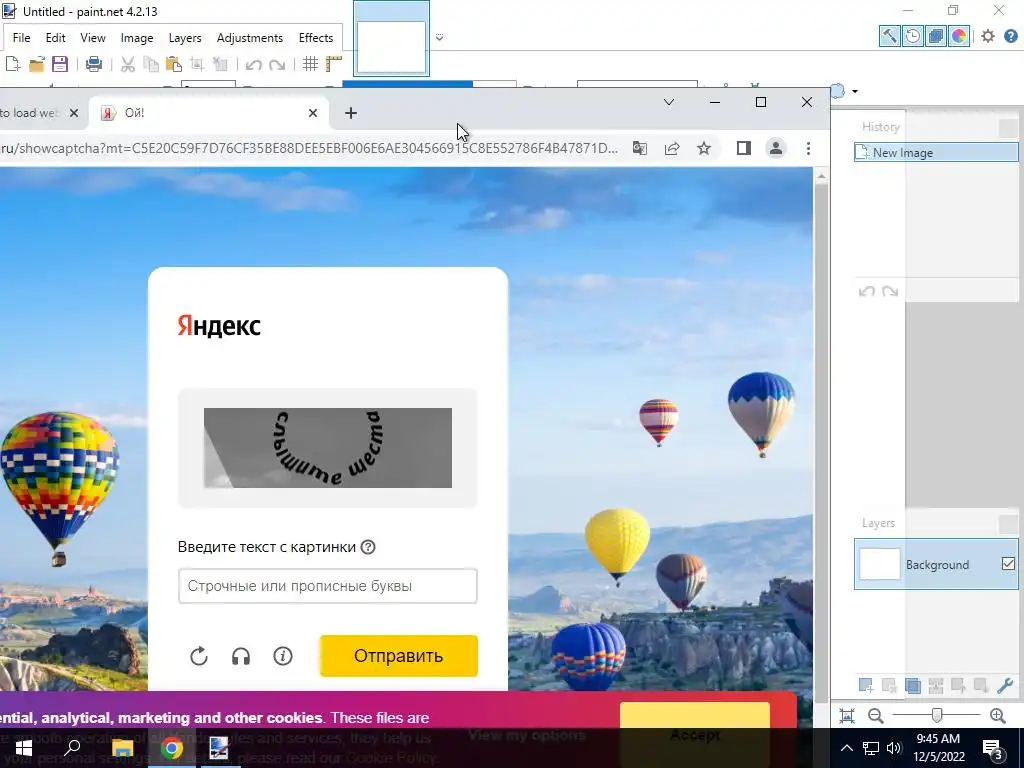The height and width of the screenshot is (768, 1024).
Task: Toggle the pixel grid icon
Action: 310,64
